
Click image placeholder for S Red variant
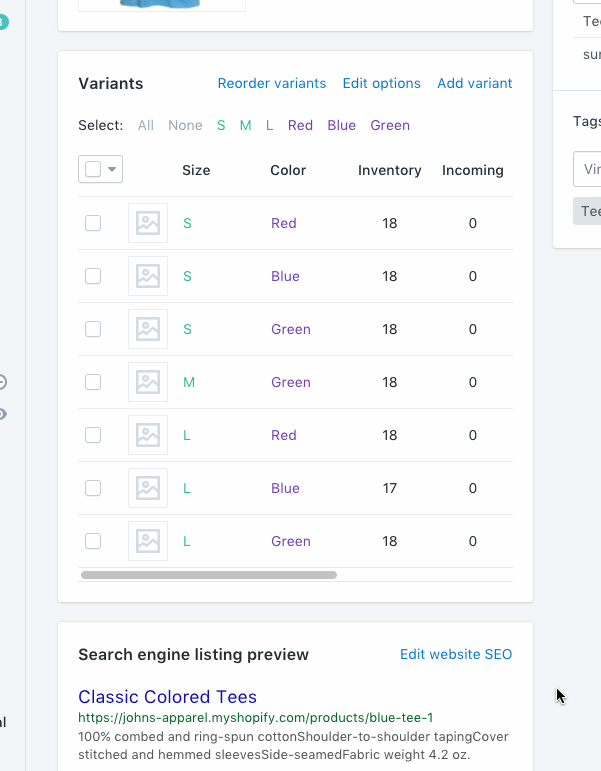148,223
